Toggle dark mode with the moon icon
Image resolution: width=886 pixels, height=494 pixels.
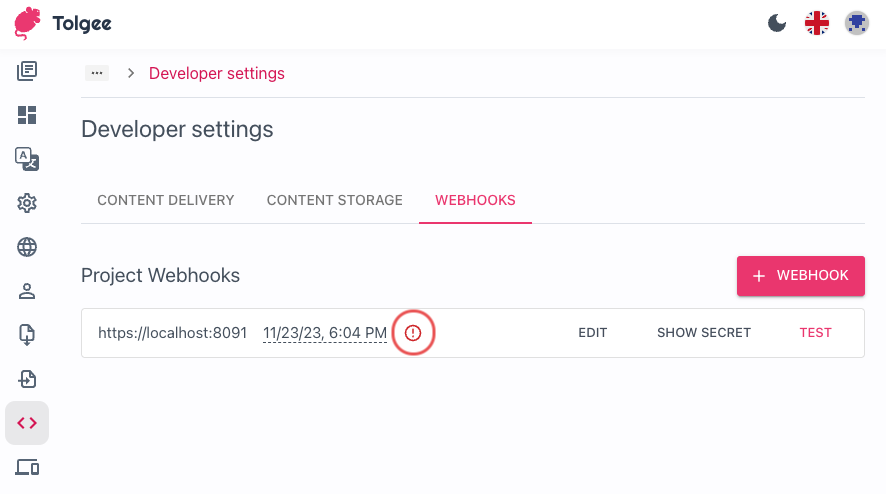(x=777, y=23)
